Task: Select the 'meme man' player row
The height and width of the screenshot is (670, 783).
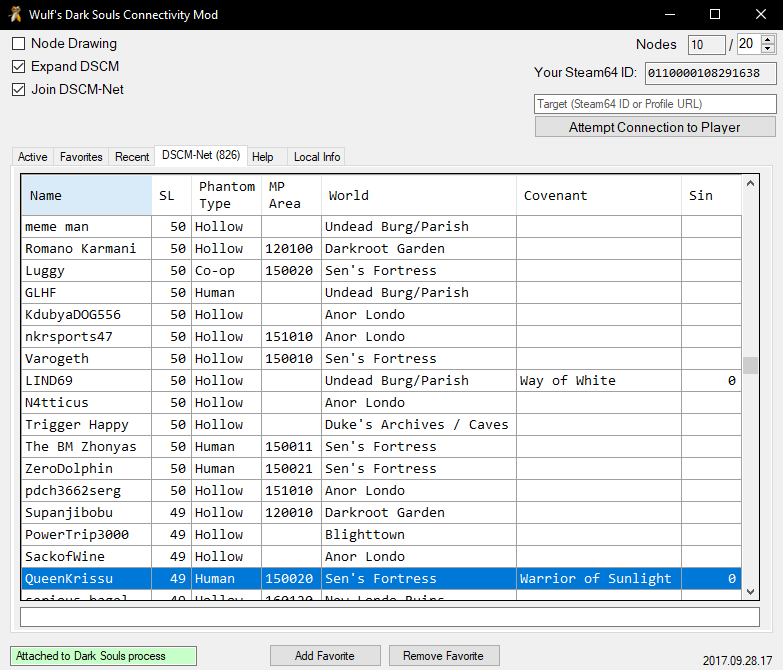Action: [382, 227]
